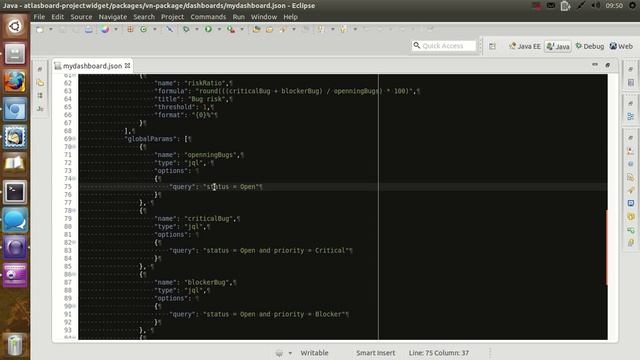640x360 pixels.
Task: Collapse the fold marker at line 86
Action: tap(74, 274)
